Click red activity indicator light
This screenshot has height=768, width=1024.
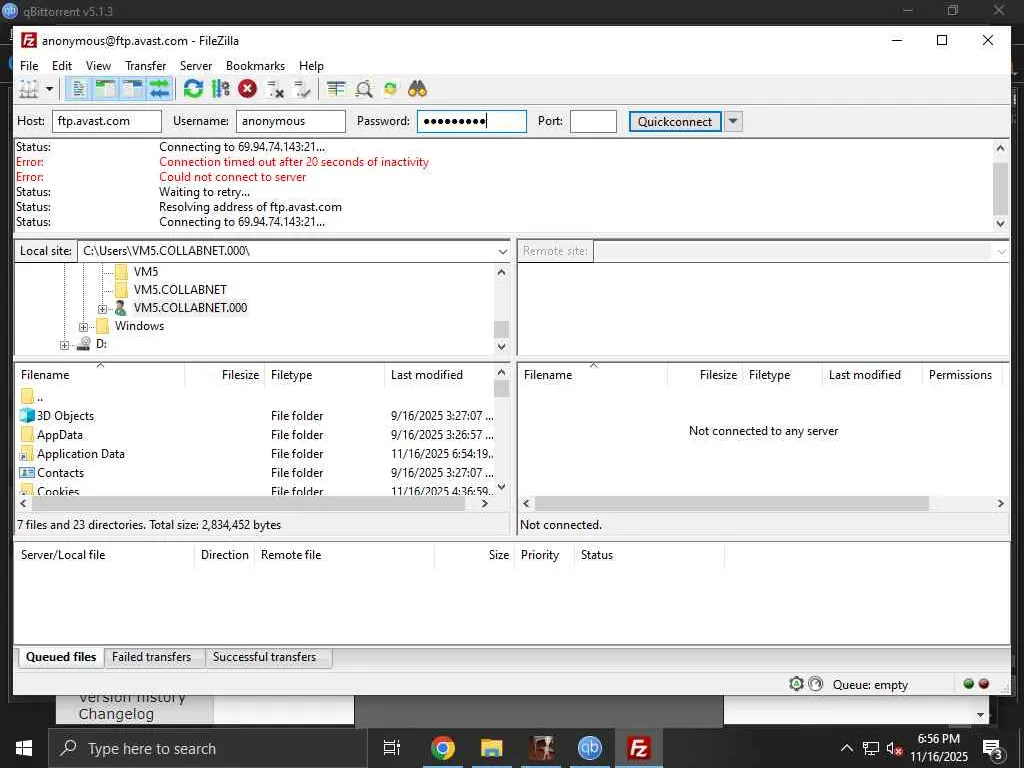click(x=984, y=684)
